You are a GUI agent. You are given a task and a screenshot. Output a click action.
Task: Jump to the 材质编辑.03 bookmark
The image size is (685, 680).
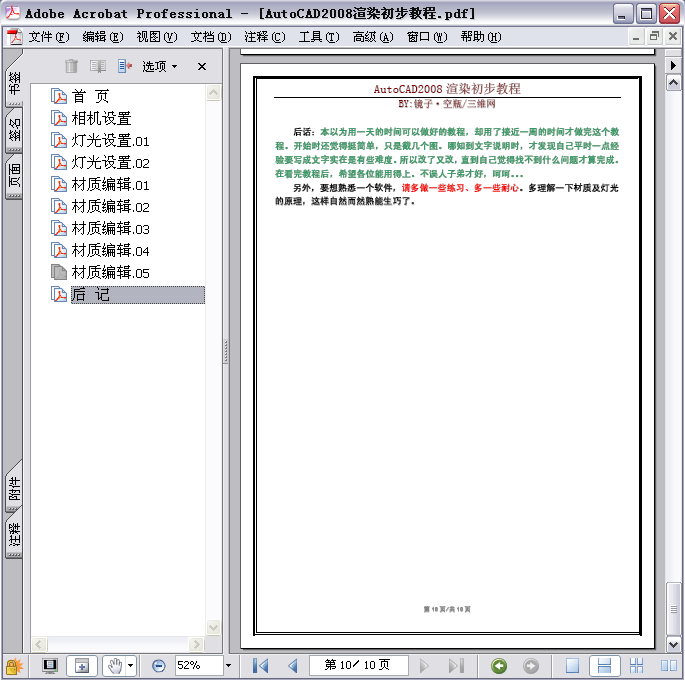111,228
